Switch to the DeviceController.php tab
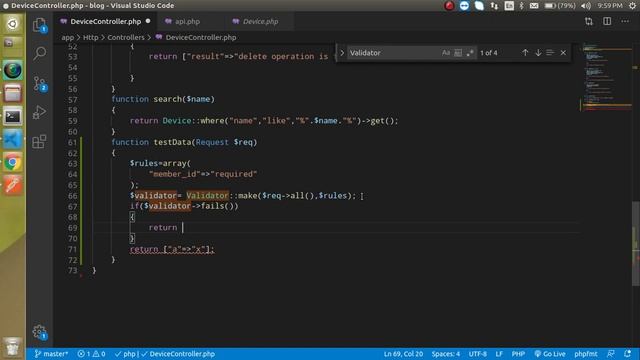640x360 pixels. [105, 21]
